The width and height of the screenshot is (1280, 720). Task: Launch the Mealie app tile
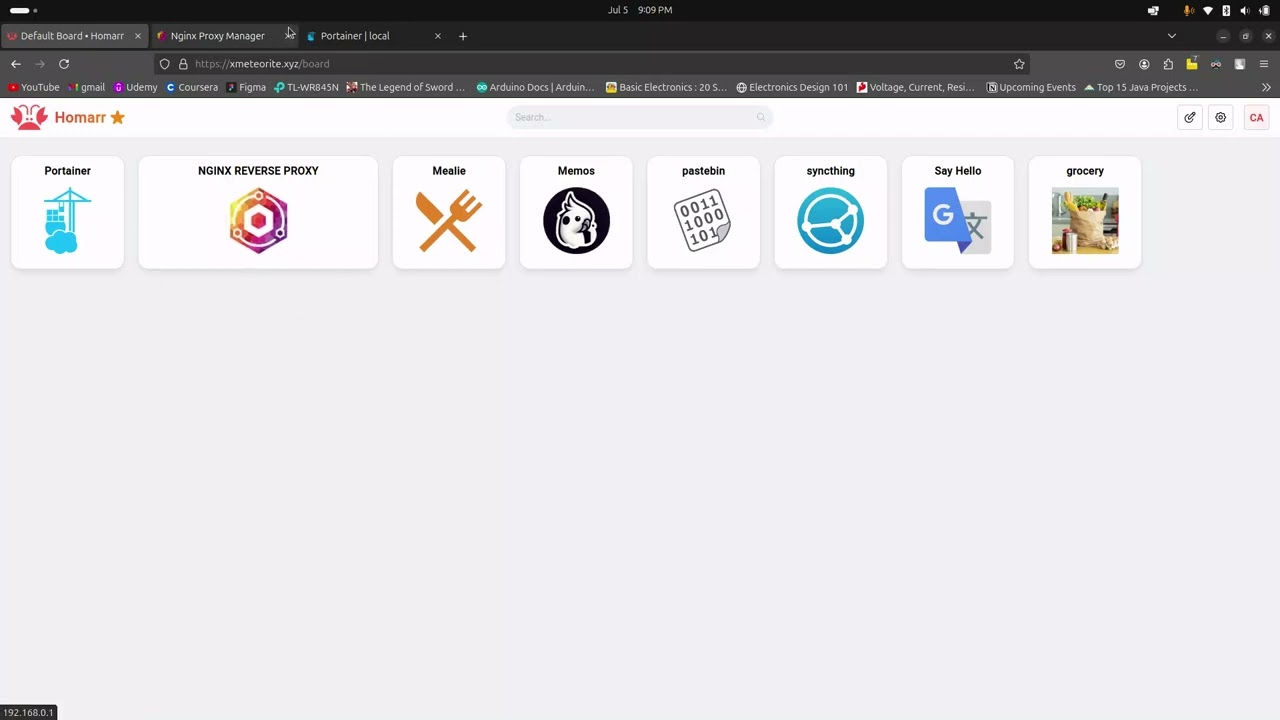449,212
